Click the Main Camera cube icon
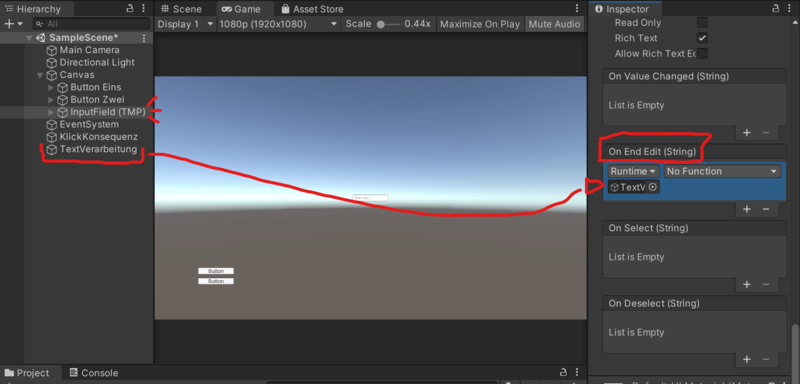The height and width of the screenshot is (384, 800). [52, 50]
